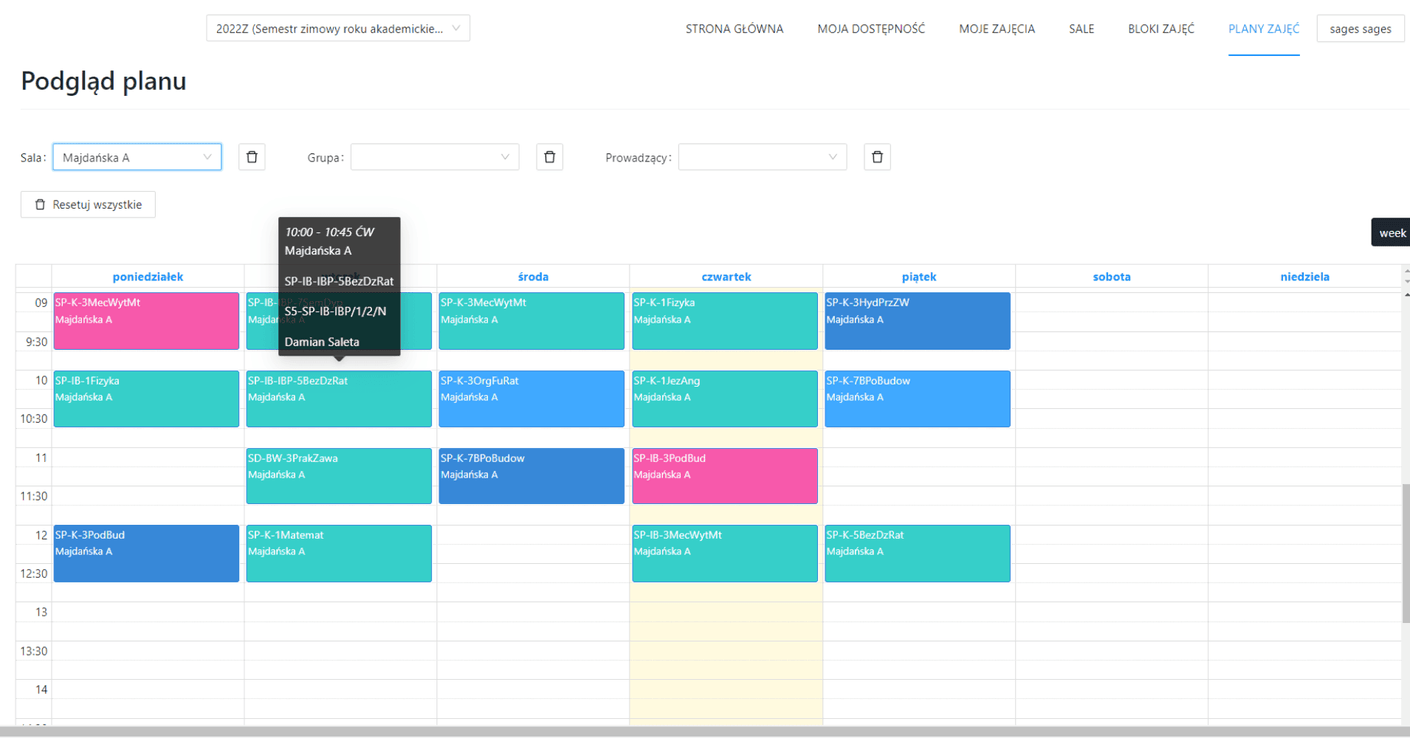Toggle the week view mode
The height and width of the screenshot is (738, 1410).
click(1390, 231)
